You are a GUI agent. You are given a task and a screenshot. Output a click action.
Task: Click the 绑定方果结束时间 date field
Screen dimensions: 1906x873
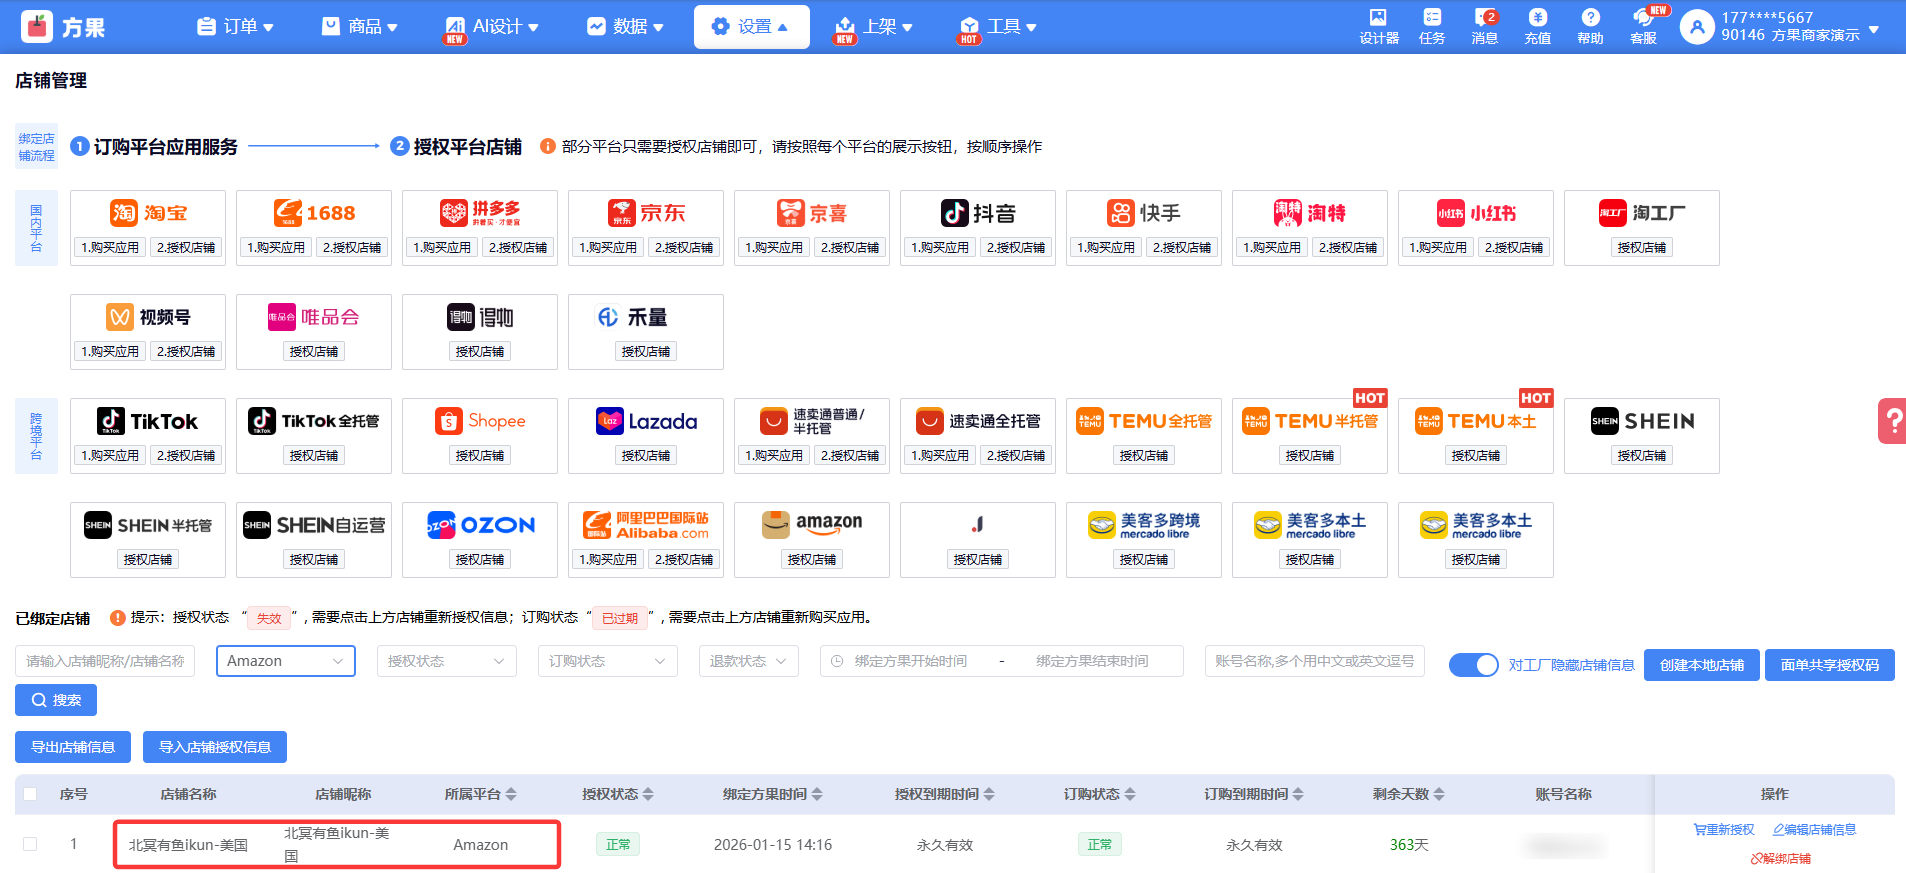[1093, 661]
